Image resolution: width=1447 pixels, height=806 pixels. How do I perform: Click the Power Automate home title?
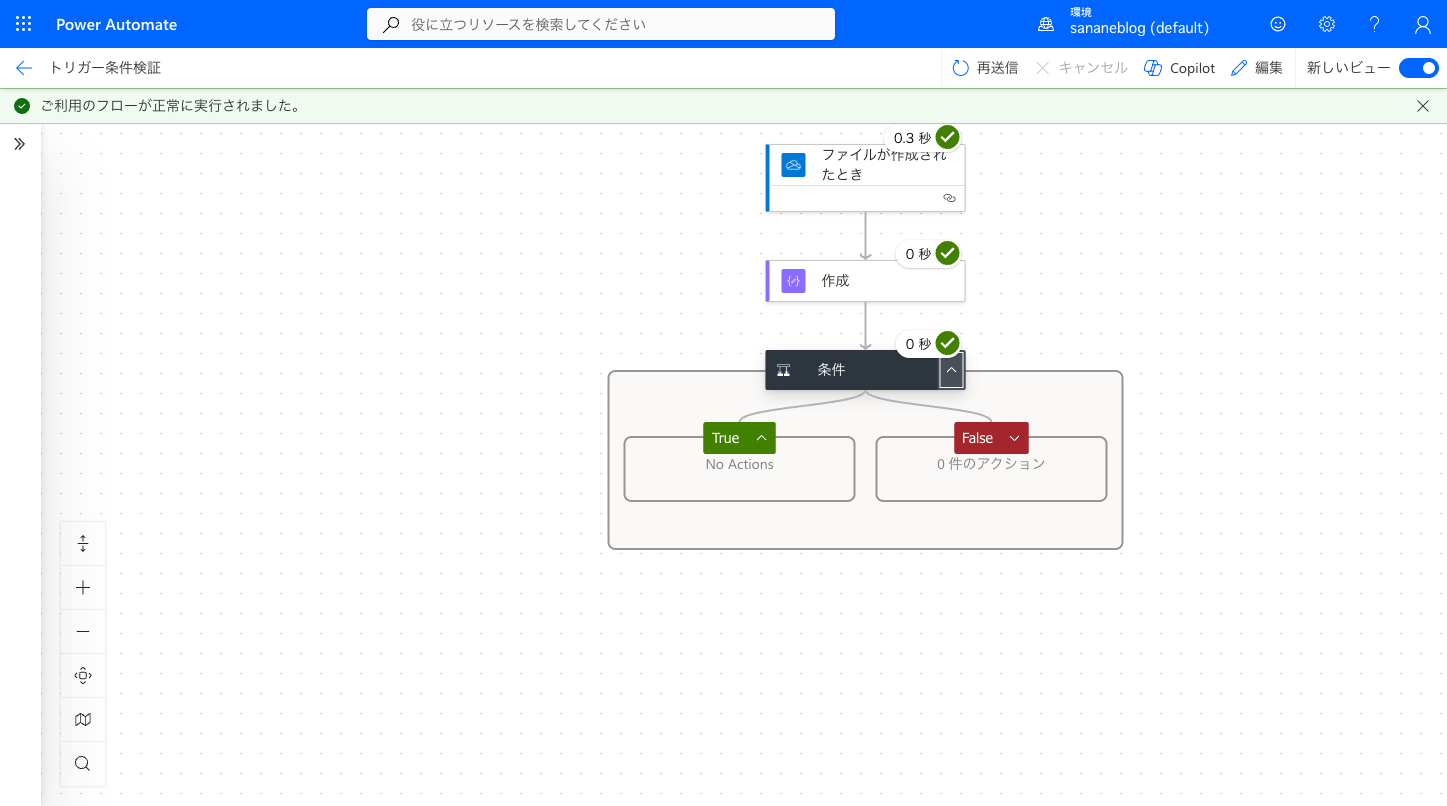tap(116, 24)
